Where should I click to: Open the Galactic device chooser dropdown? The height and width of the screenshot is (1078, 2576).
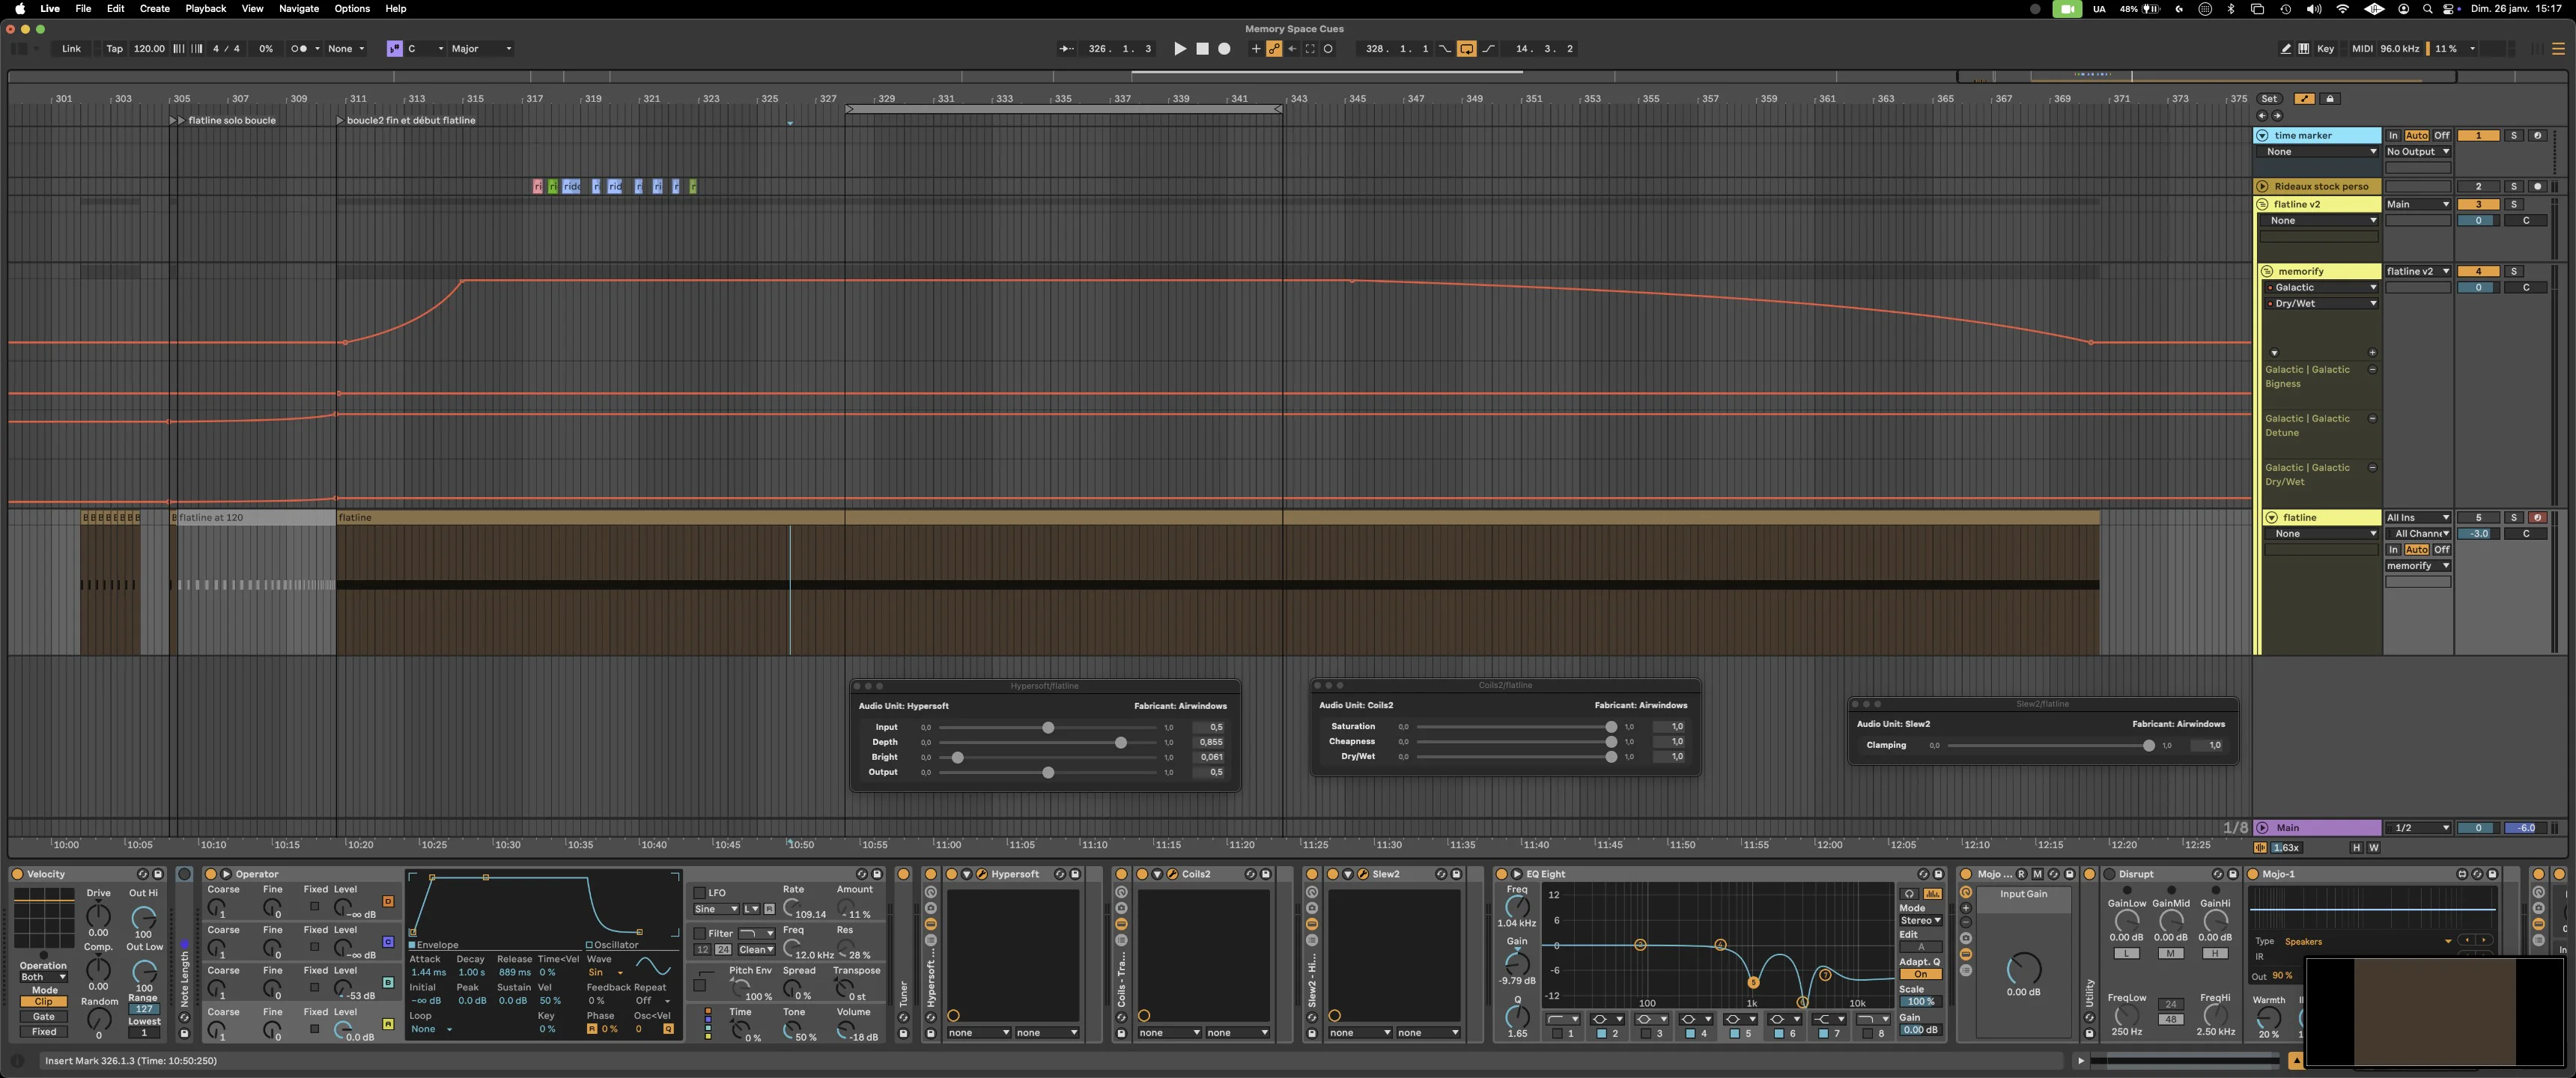point(2320,287)
